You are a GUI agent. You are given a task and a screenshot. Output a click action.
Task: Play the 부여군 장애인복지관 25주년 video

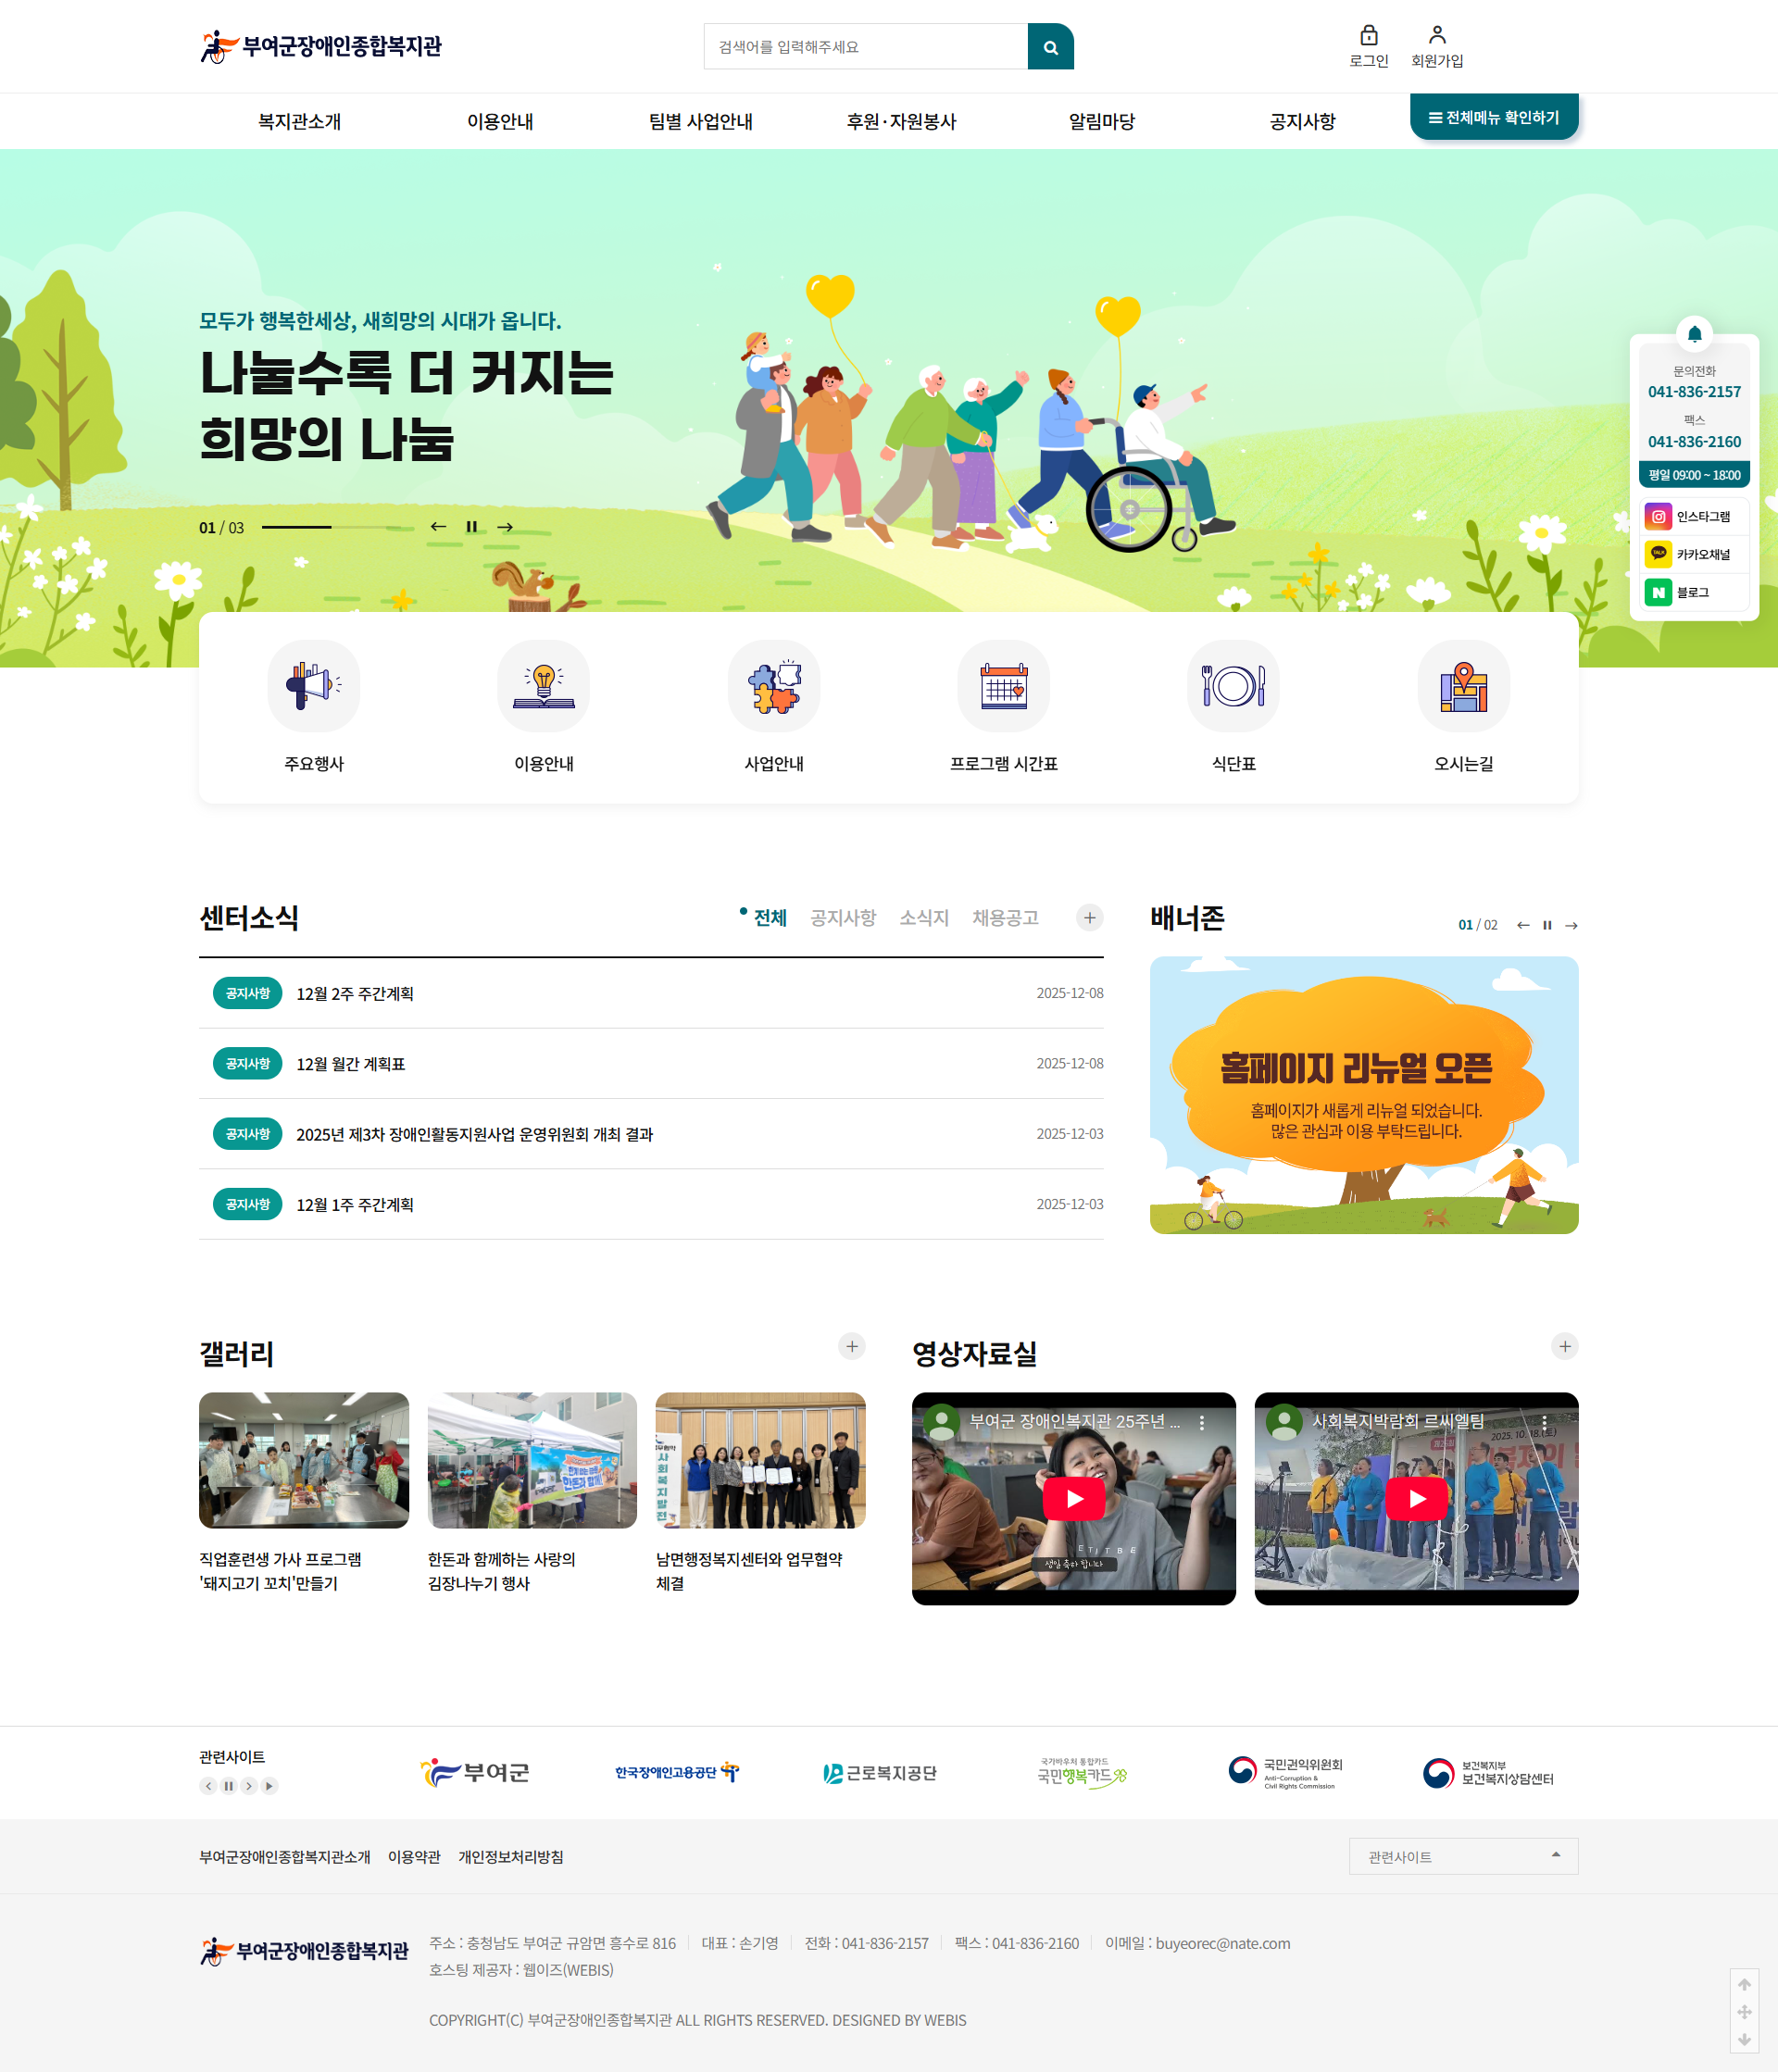(1073, 1498)
